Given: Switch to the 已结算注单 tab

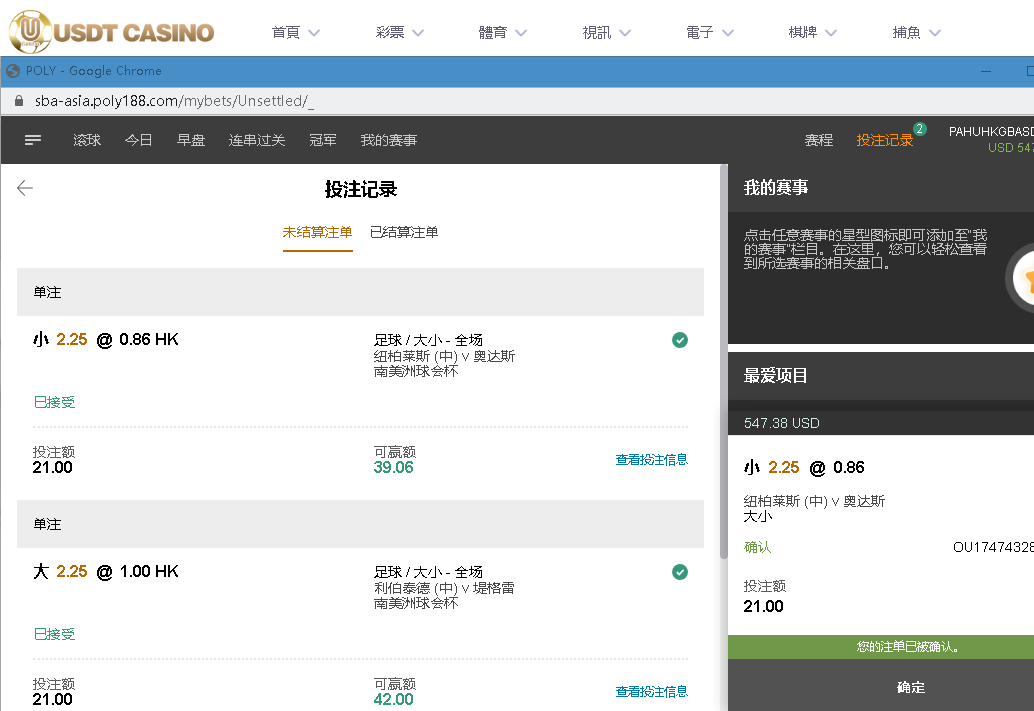Looking at the screenshot, I should pyautogui.click(x=404, y=232).
